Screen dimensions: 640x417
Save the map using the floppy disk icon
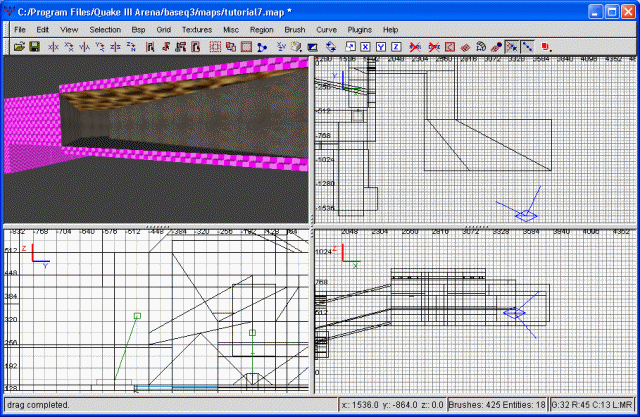click(34, 47)
